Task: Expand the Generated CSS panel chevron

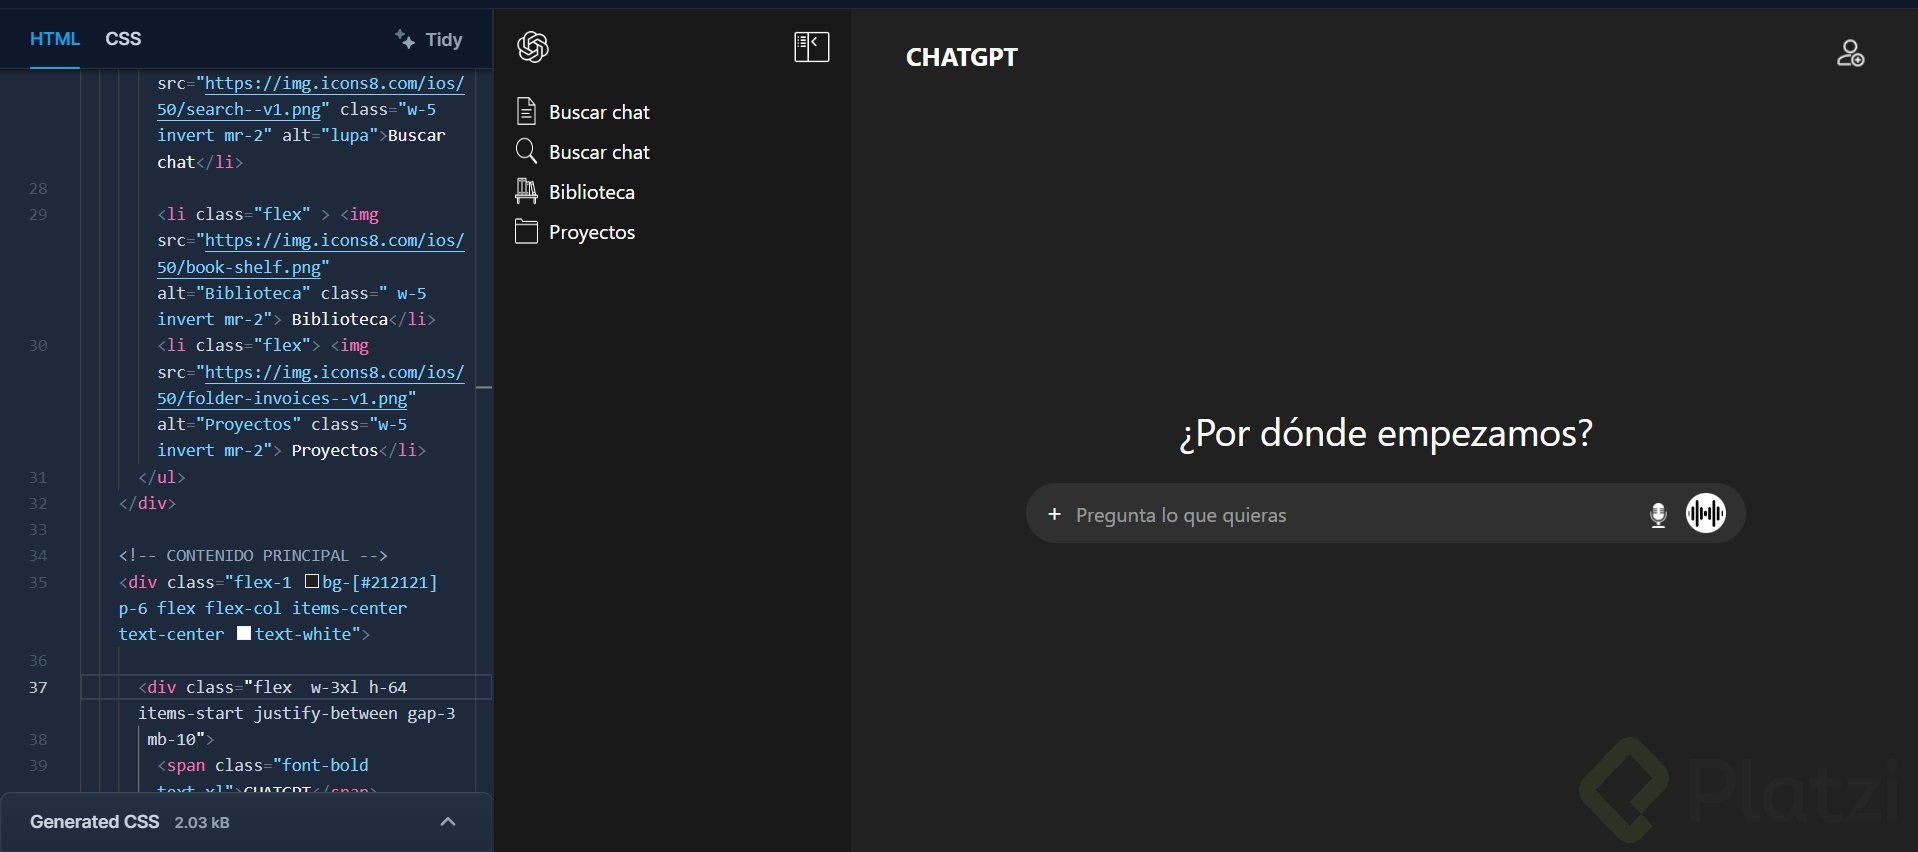Action: [x=448, y=822]
